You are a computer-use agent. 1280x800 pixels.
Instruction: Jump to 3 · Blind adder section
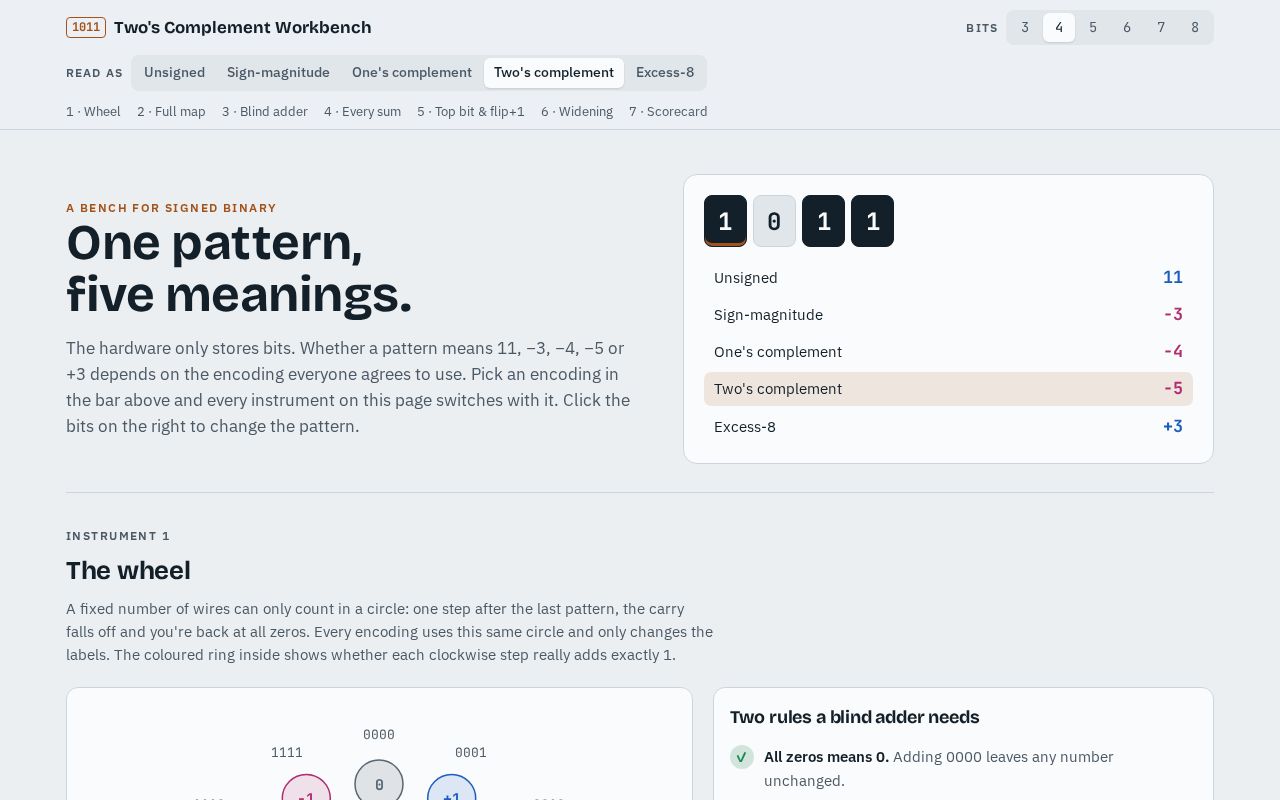point(265,112)
